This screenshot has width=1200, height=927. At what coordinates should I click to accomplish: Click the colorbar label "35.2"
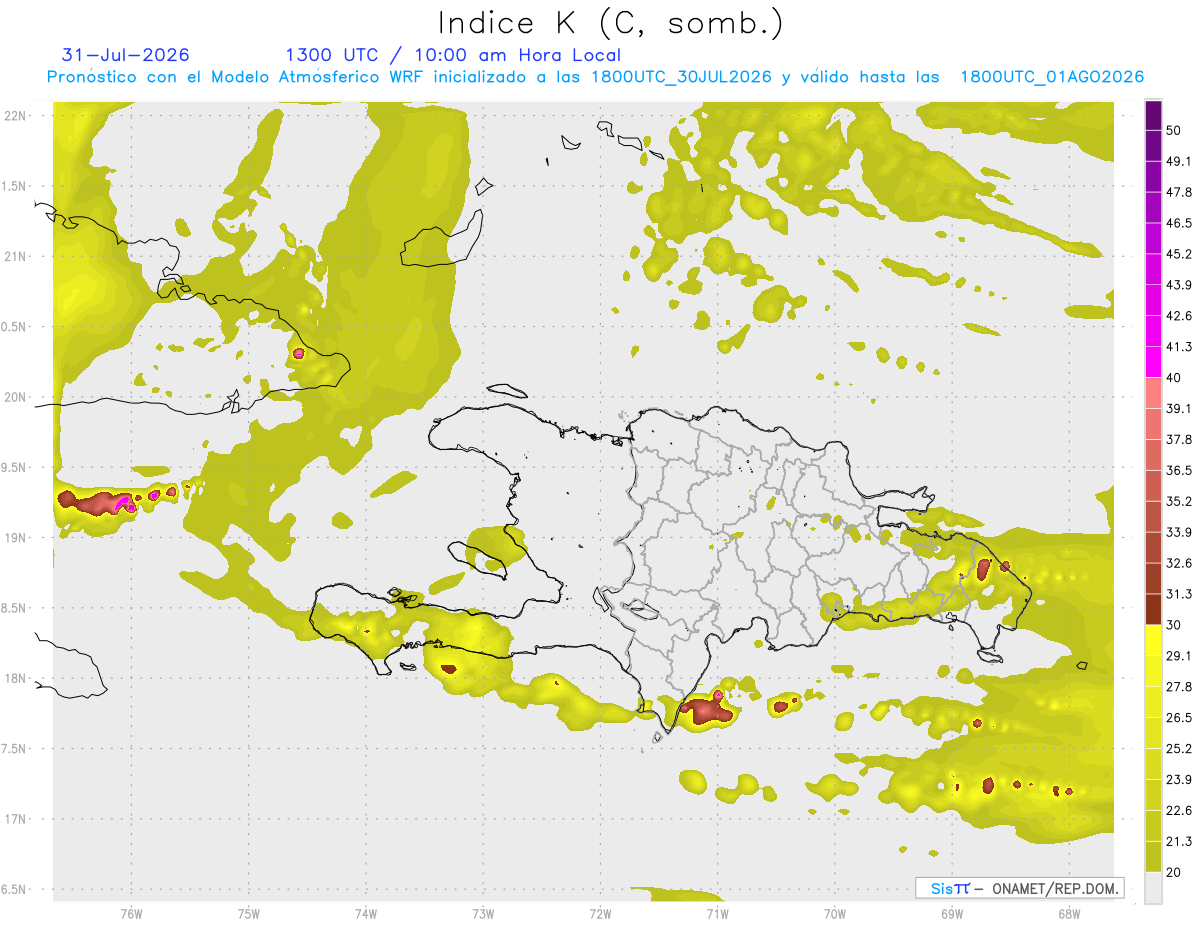click(x=1179, y=501)
